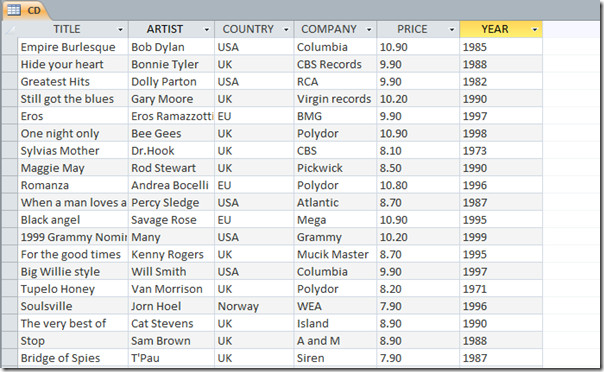Open the TITLE column filter dropdown
The height and width of the screenshot is (372, 604).
[x=120, y=30]
